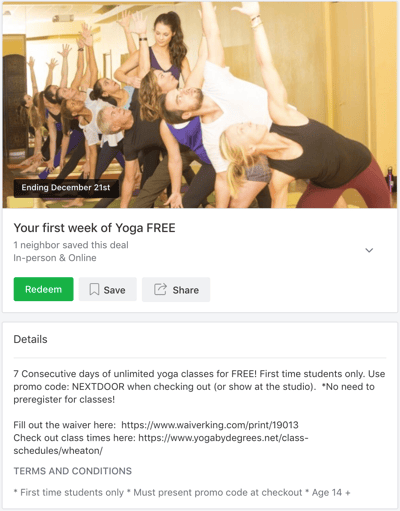This screenshot has width=400, height=511.
Task: Click the share arrow icon
Action: (160, 289)
